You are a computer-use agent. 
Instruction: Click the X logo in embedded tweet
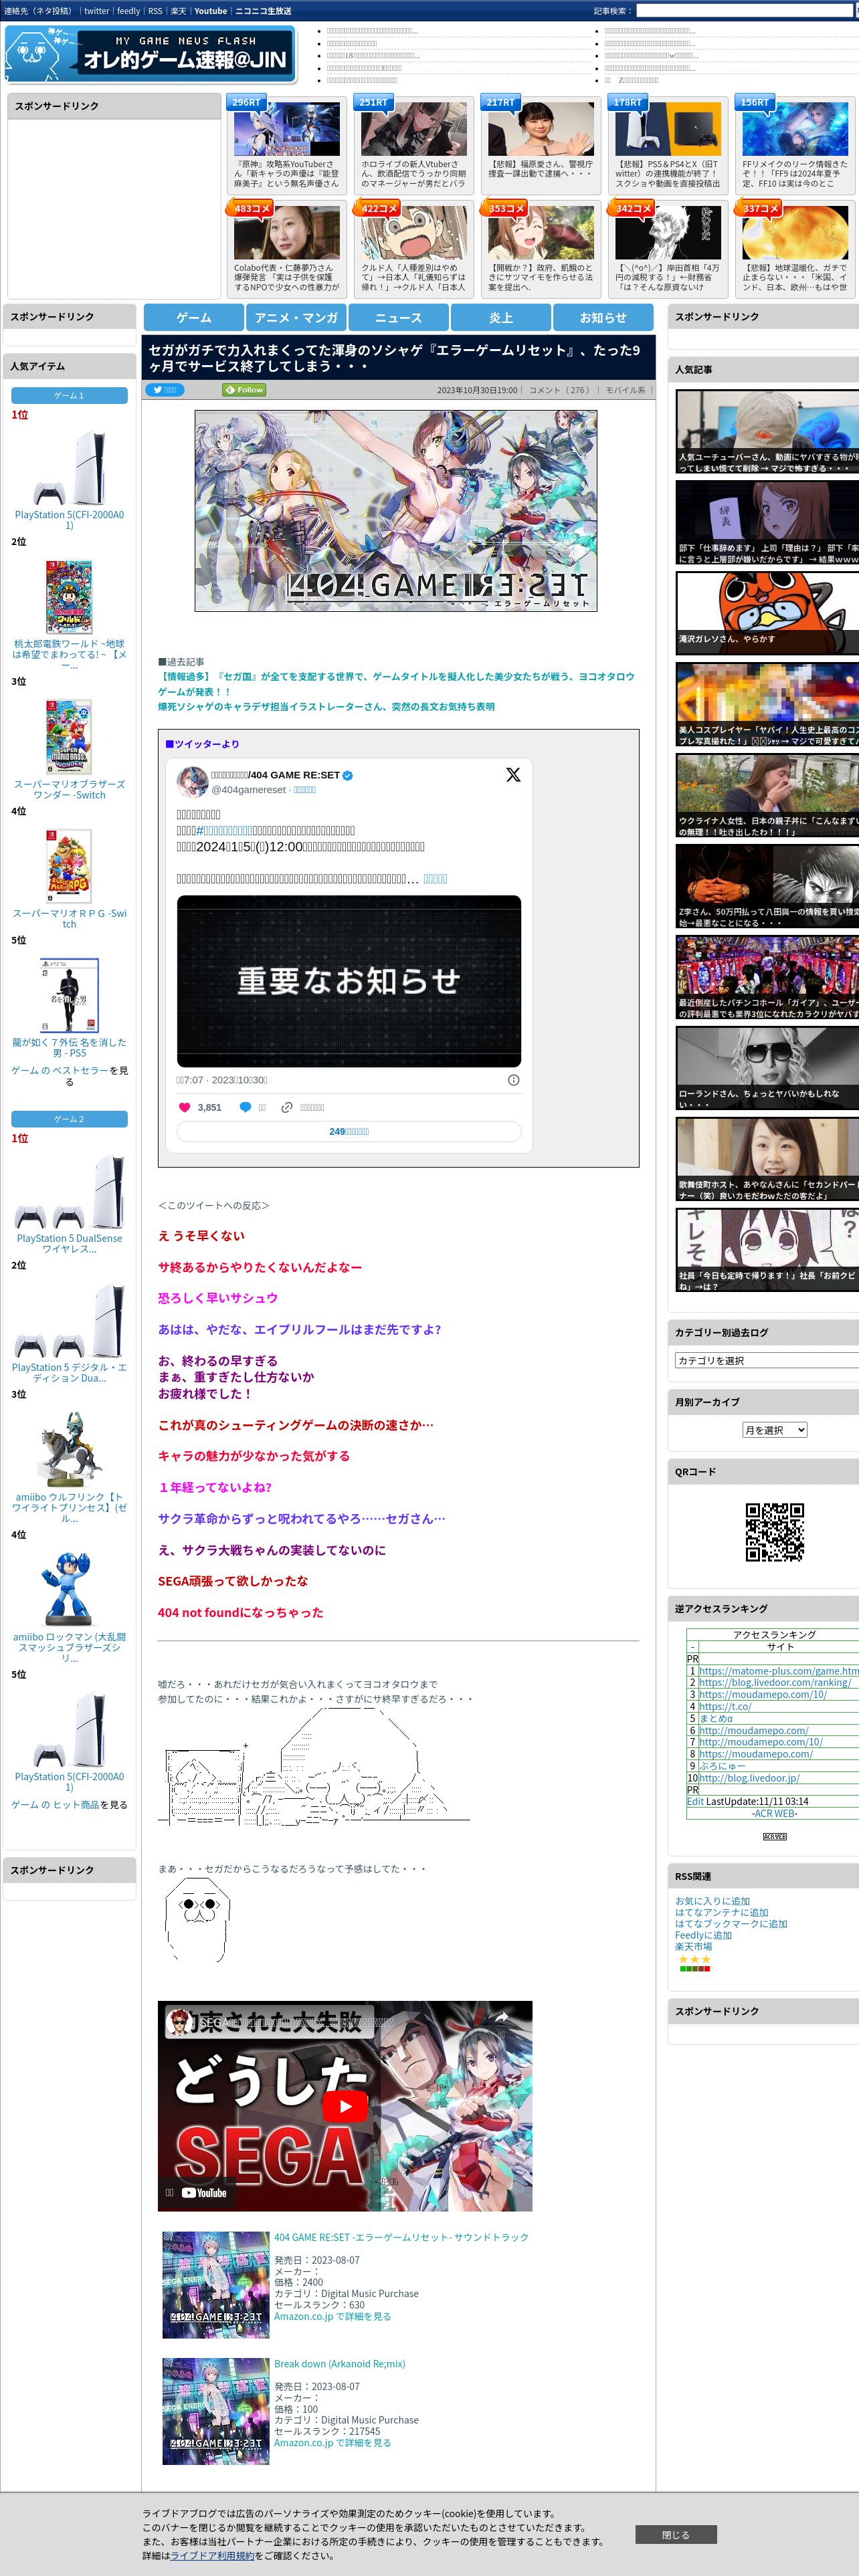pos(513,775)
